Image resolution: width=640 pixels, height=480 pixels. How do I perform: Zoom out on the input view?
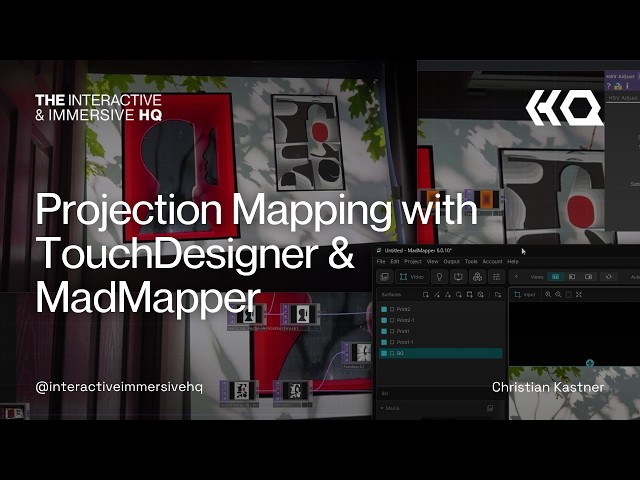coord(558,294)
